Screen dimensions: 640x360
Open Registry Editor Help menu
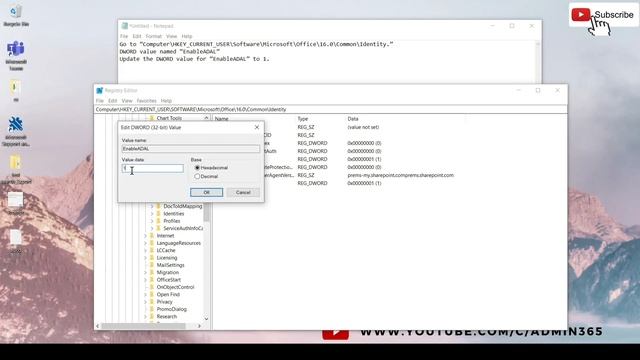166,100
